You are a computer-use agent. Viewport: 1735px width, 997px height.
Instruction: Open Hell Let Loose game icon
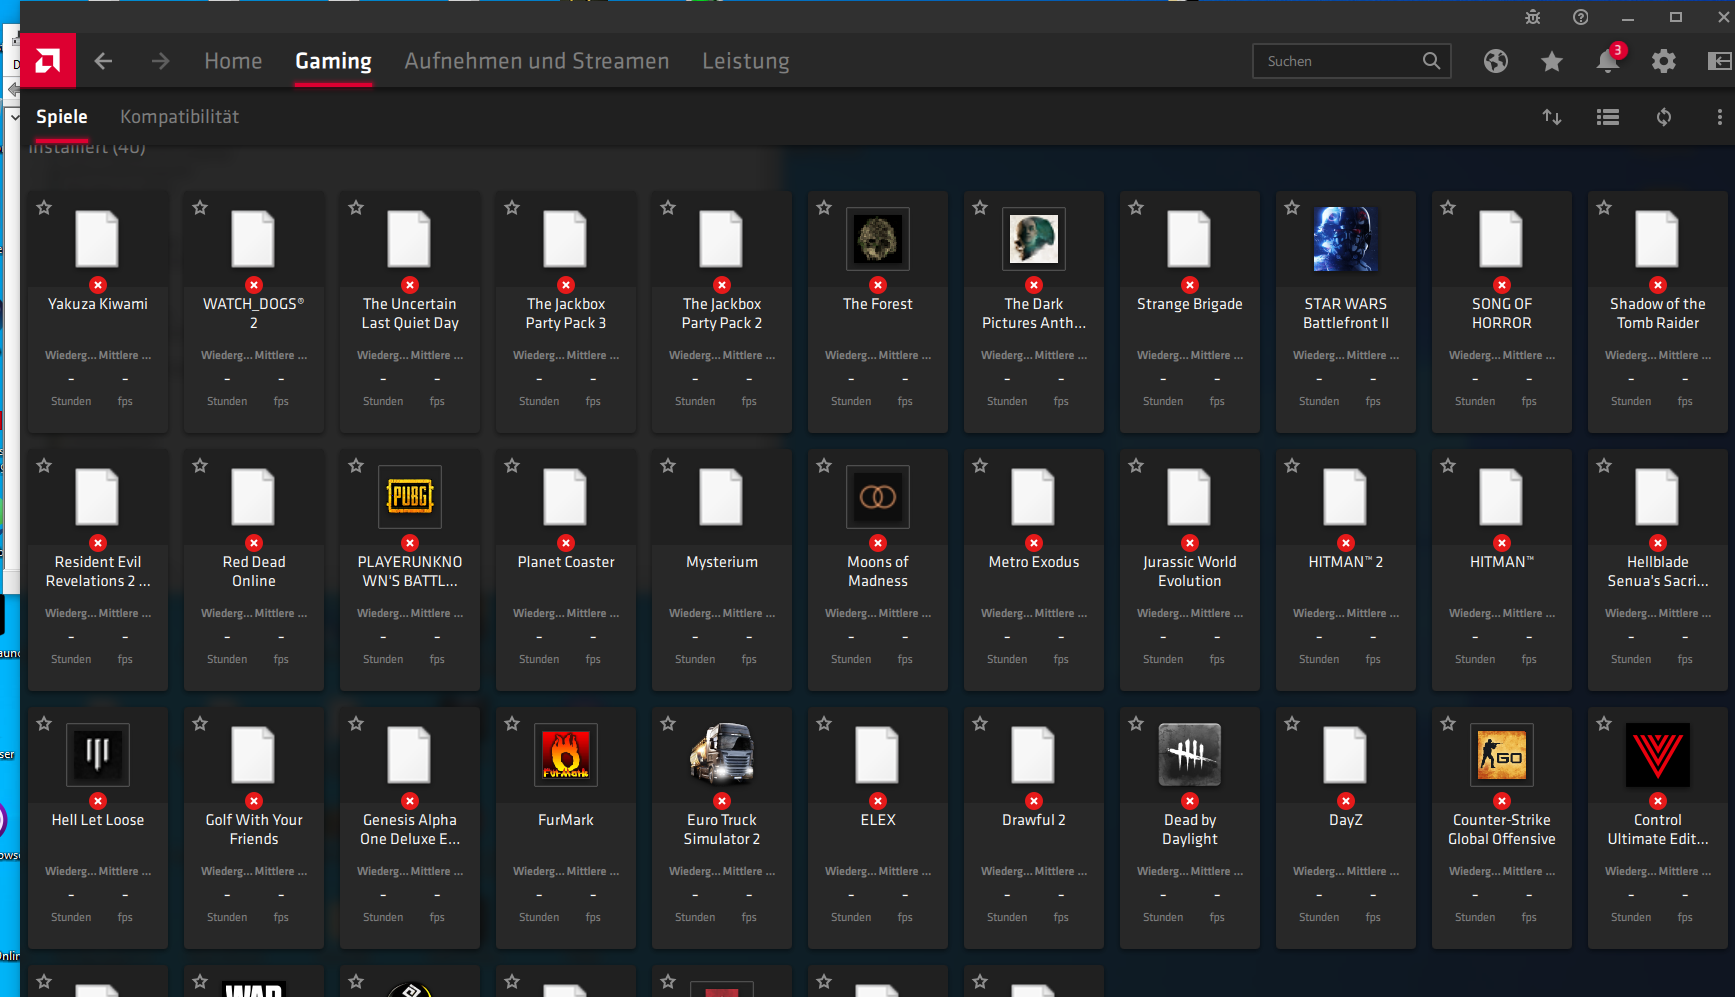click(98, 755)
